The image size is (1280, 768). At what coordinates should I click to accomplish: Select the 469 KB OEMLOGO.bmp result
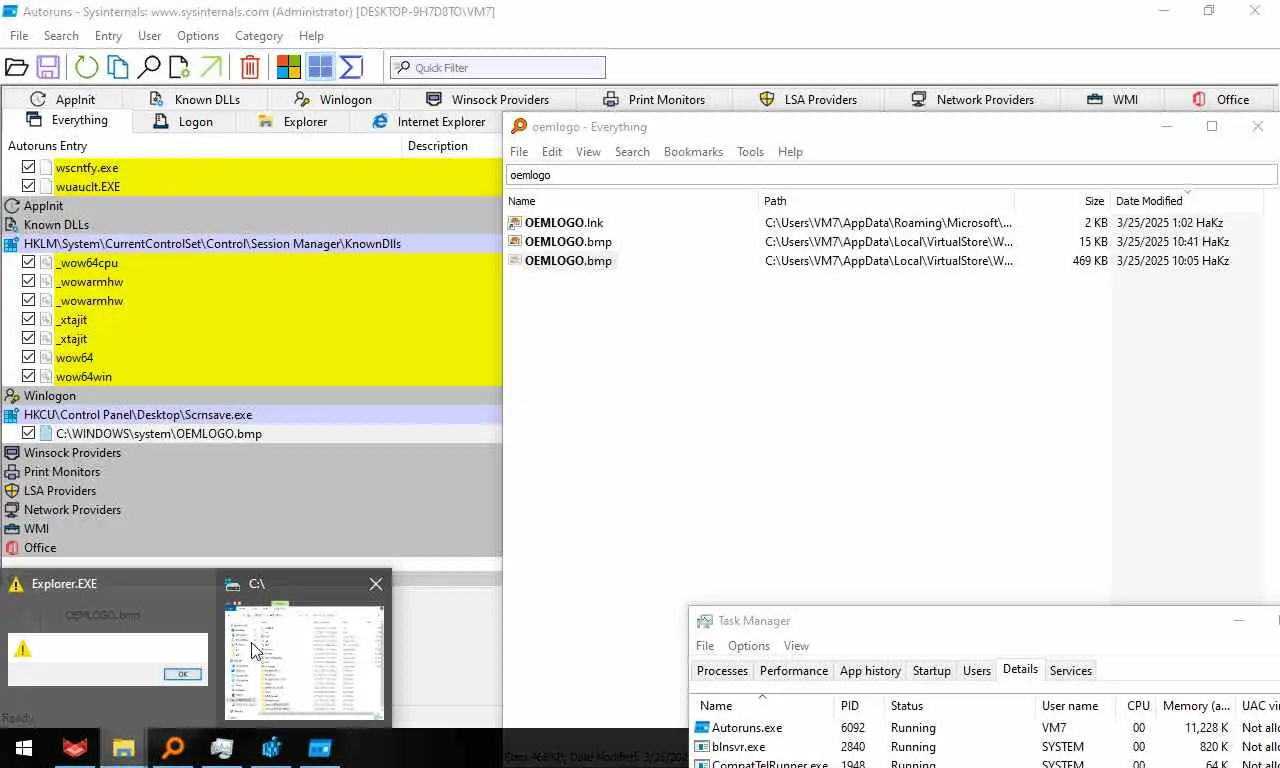568,261
